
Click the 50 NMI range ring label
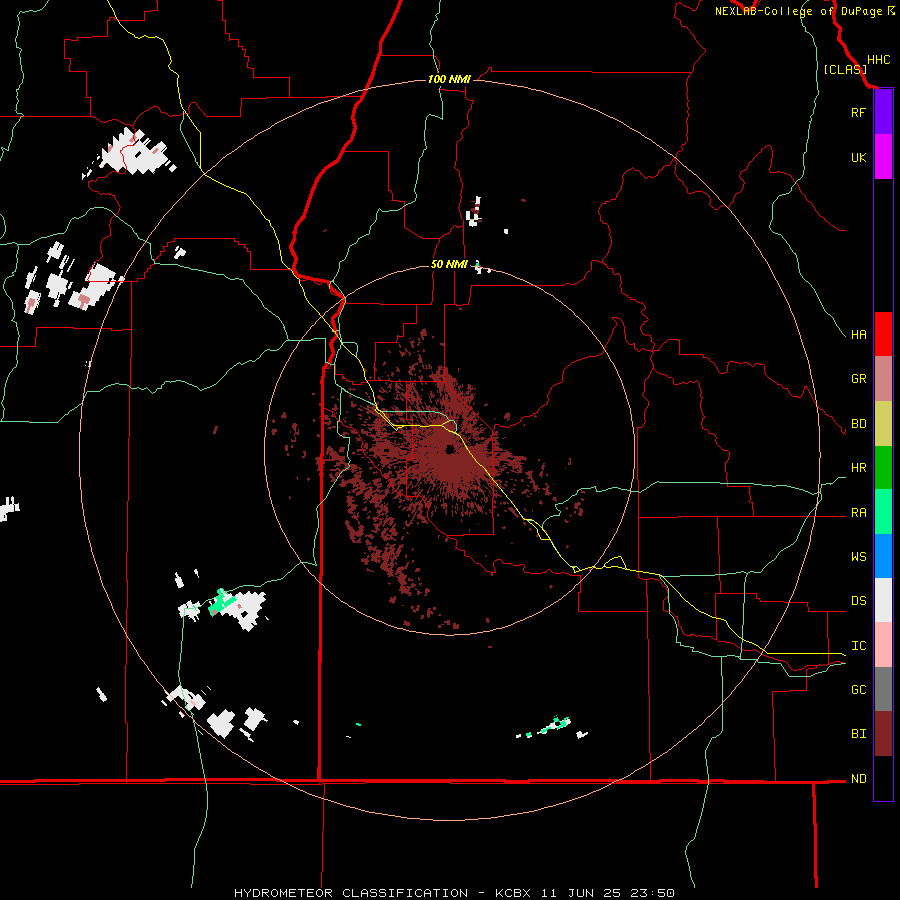click(x=449, y=264)
